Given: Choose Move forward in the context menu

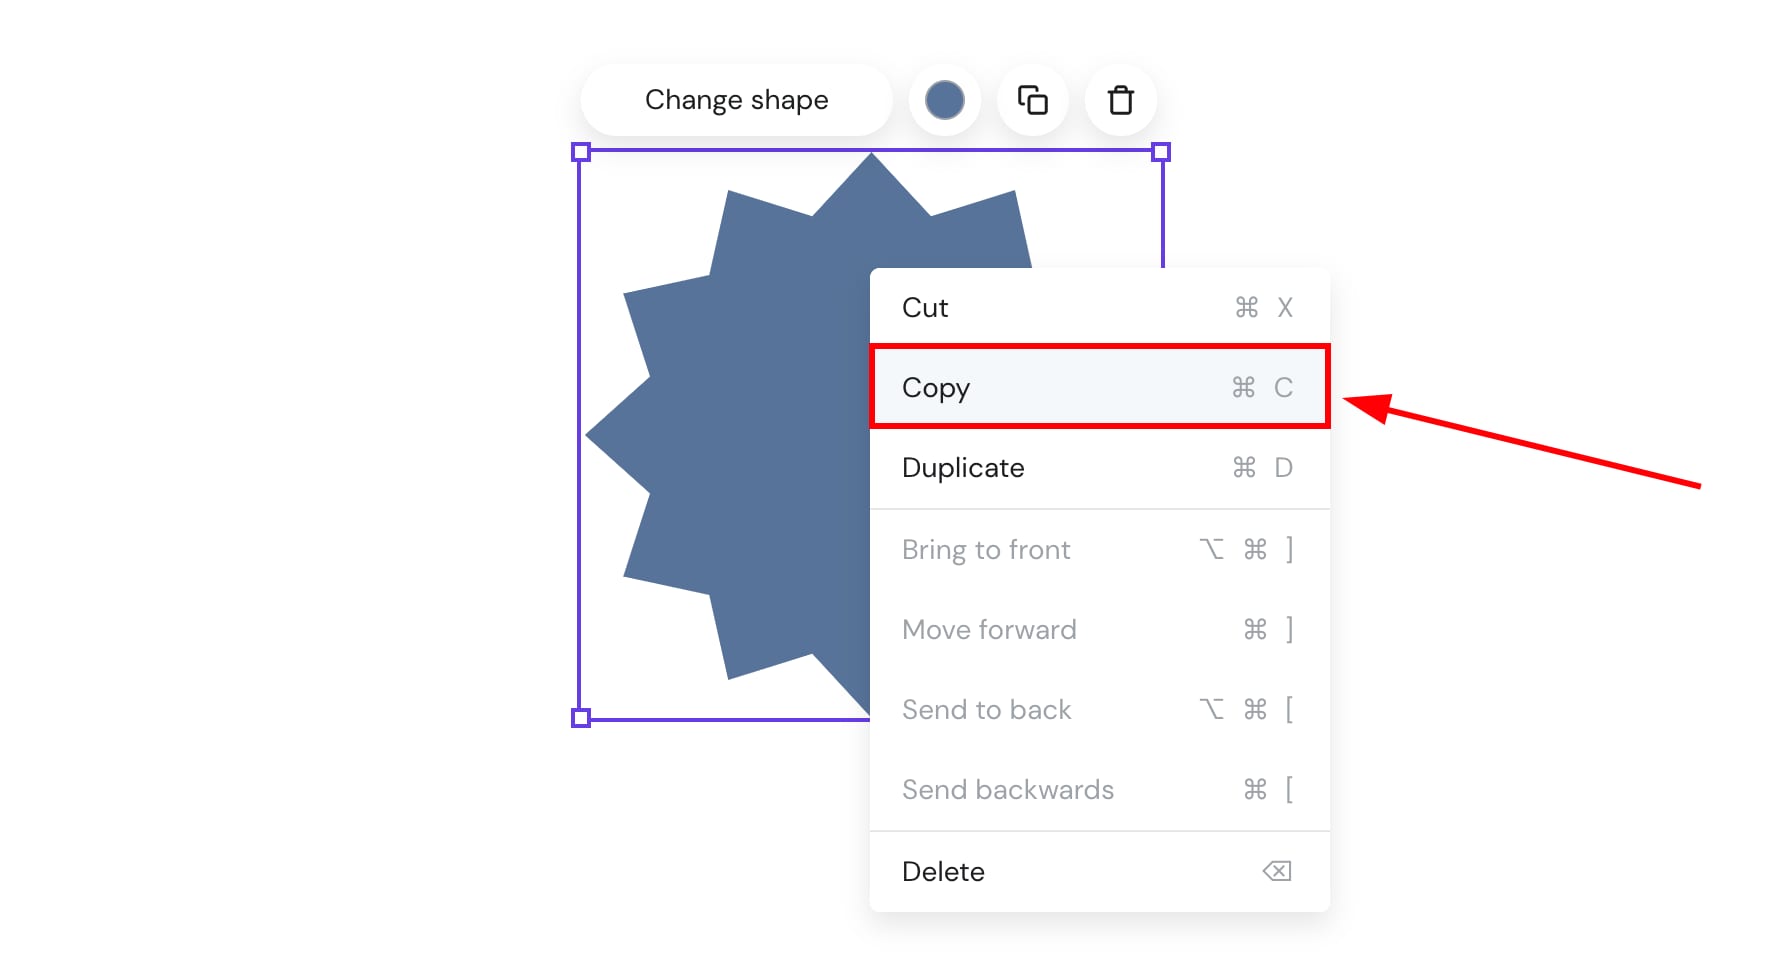Looking at the screenshot, I should click(x=989, y=630).
